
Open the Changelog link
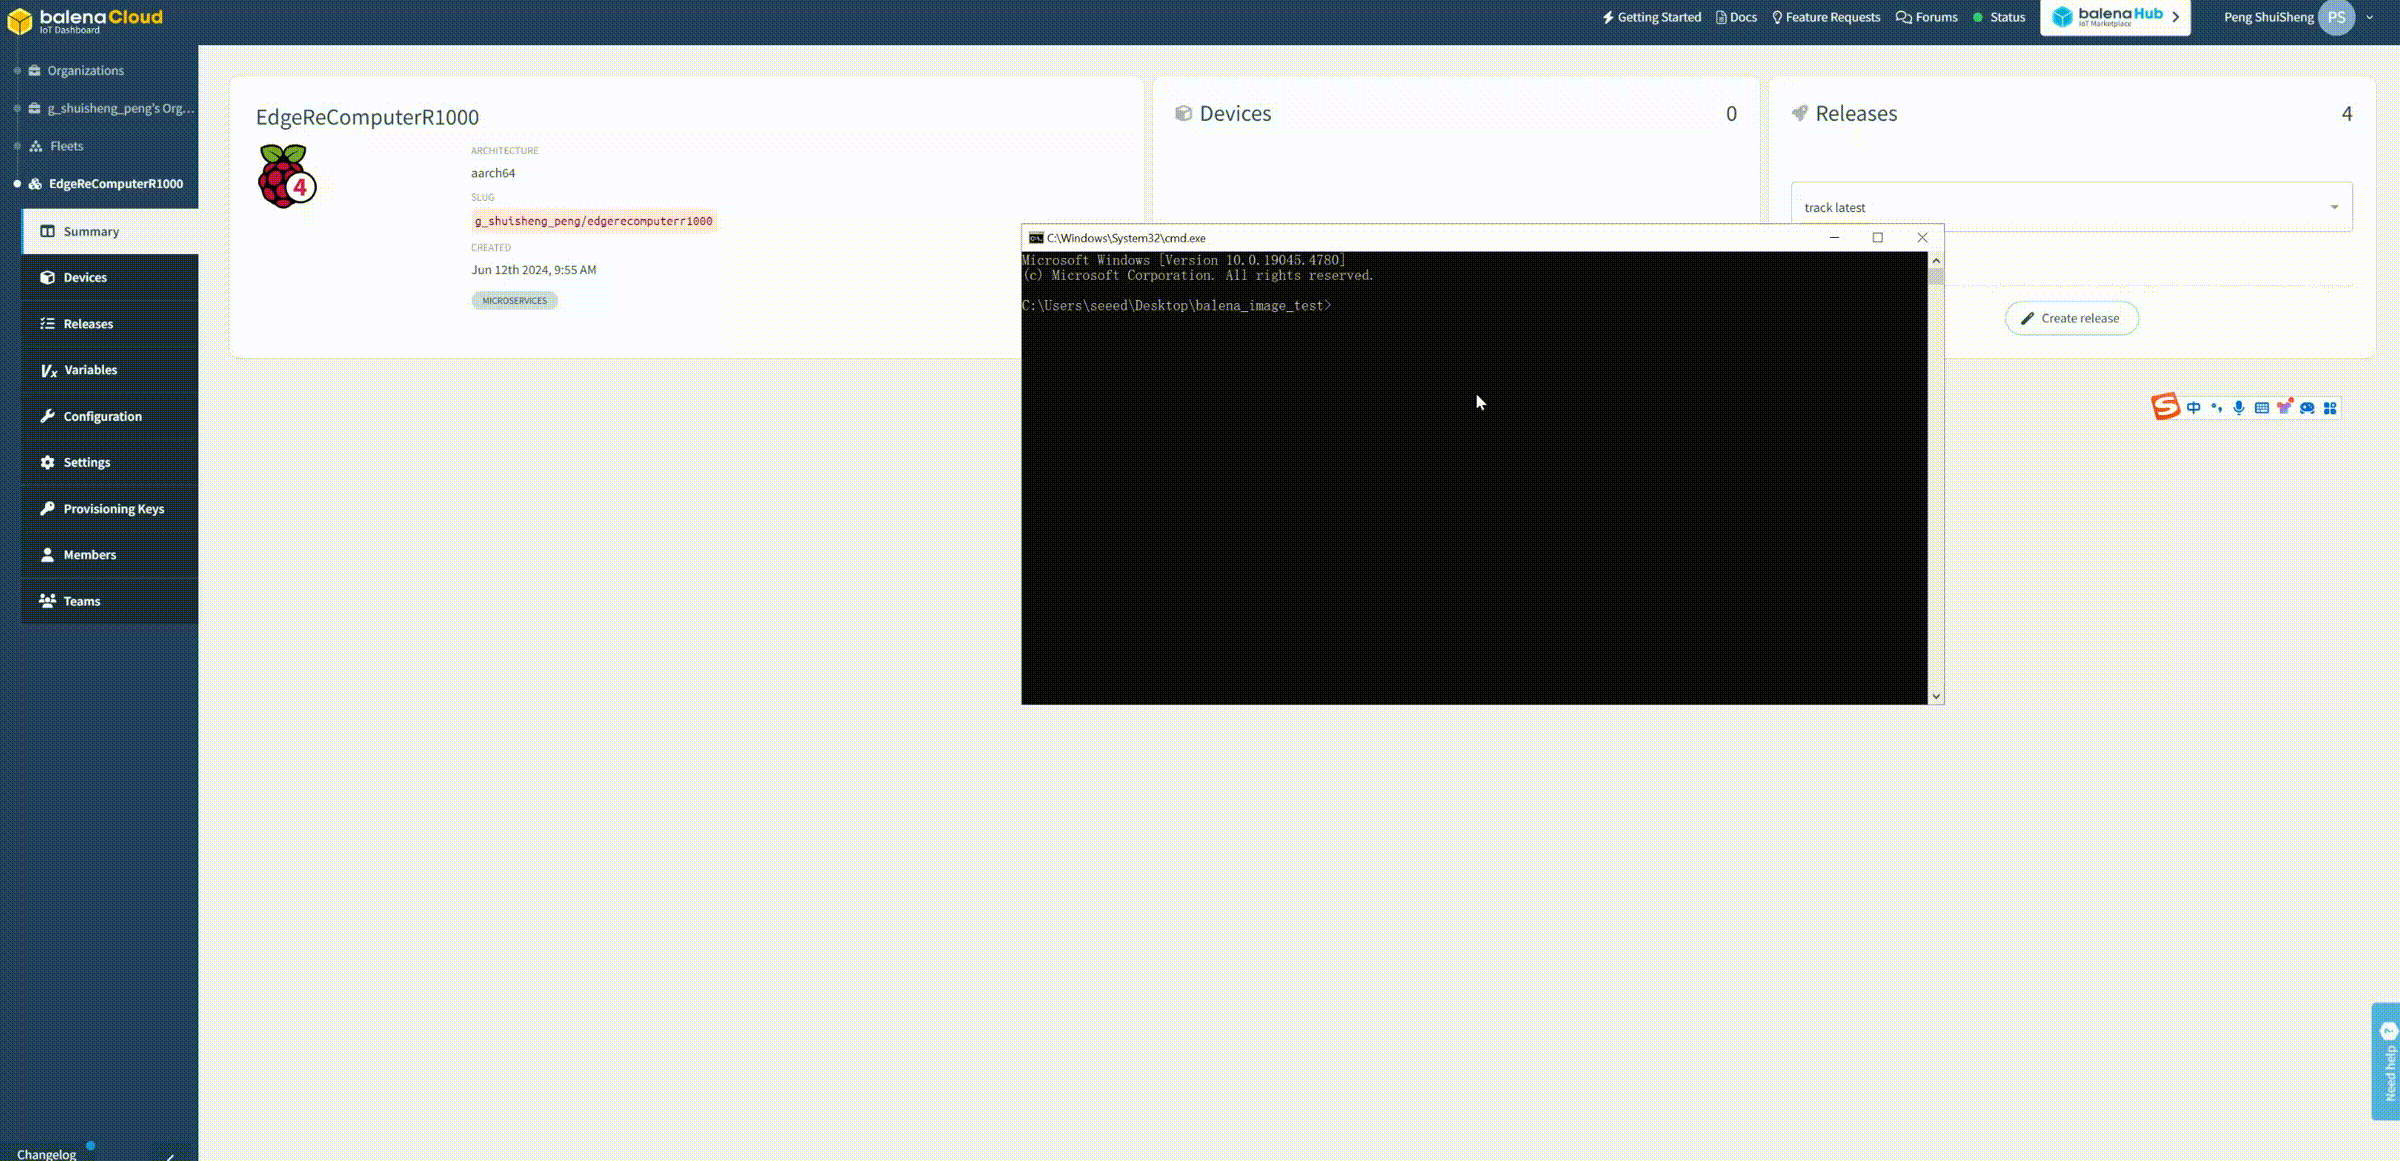tap(46, 1154)
